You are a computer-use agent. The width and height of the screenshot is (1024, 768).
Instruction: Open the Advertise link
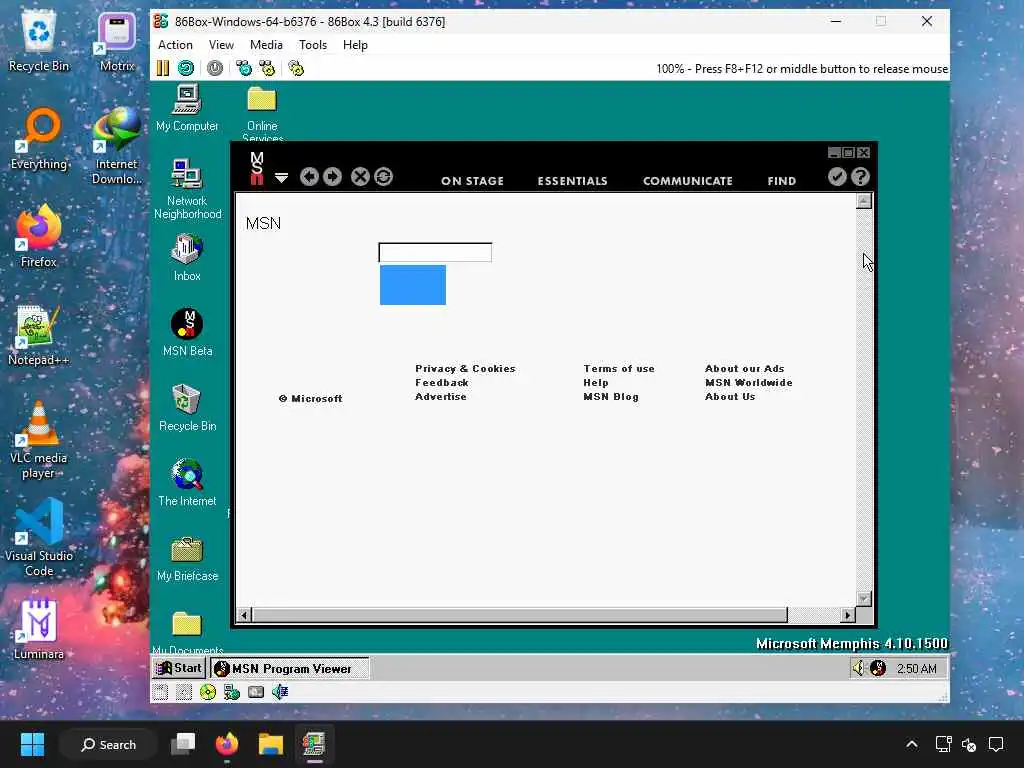tap(441, 396)
